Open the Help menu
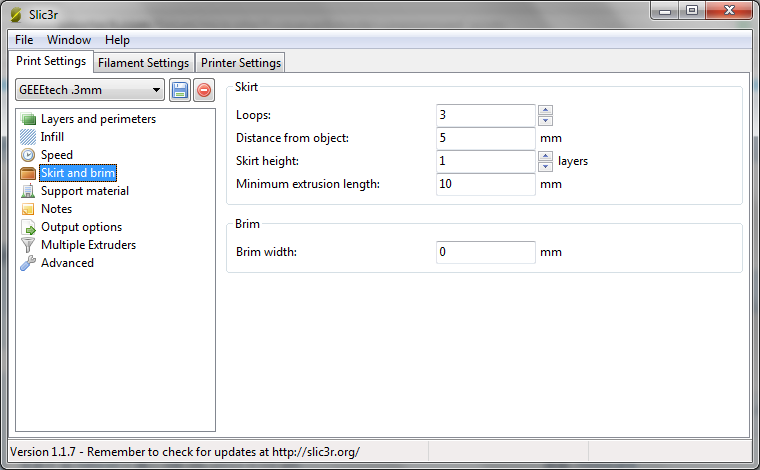Screen dimensions: 760x470 coord(117,40)
